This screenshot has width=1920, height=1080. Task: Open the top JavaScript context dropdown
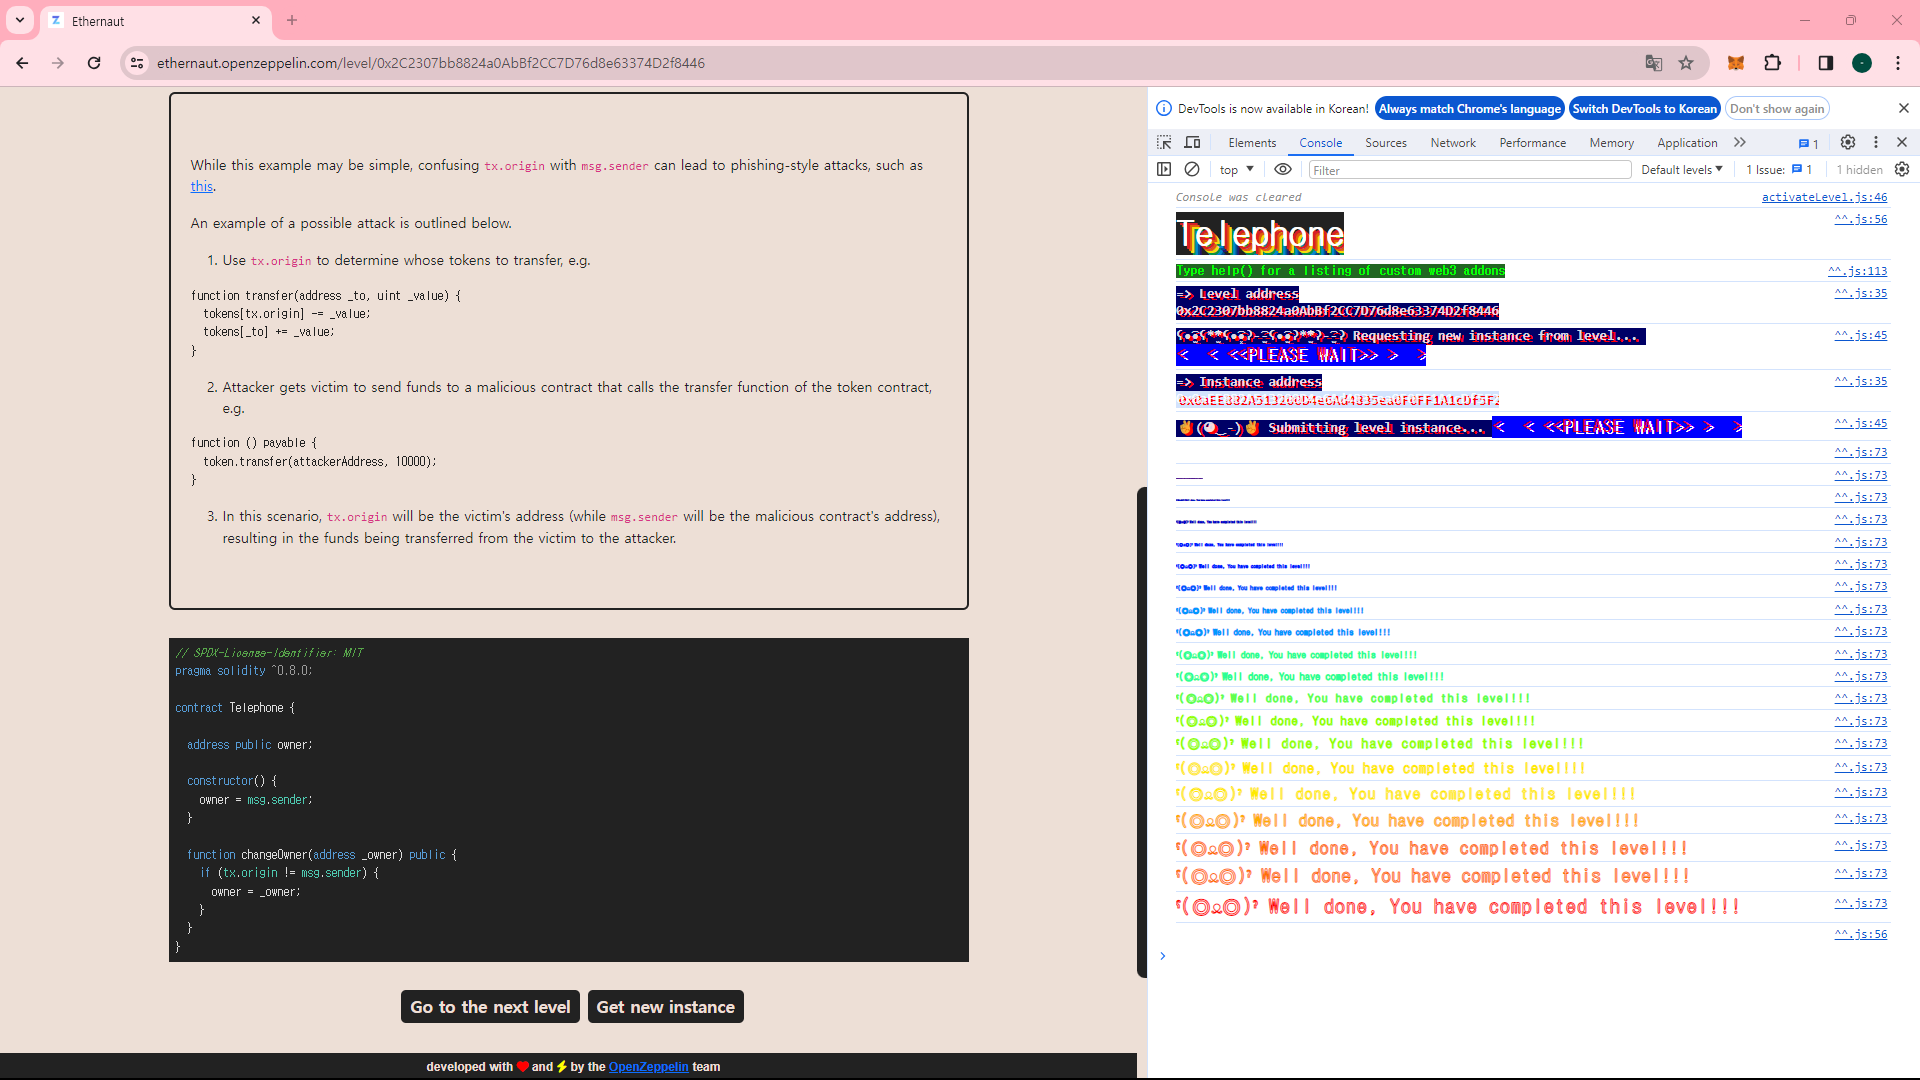1236,169
